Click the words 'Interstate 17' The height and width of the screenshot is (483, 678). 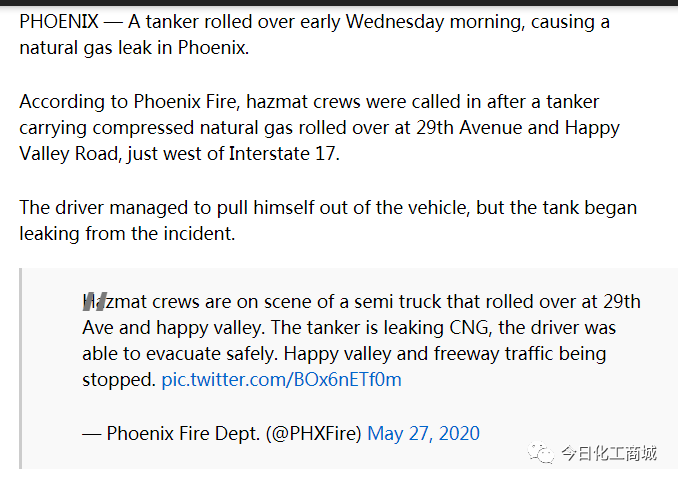click(x=282, y=154)
